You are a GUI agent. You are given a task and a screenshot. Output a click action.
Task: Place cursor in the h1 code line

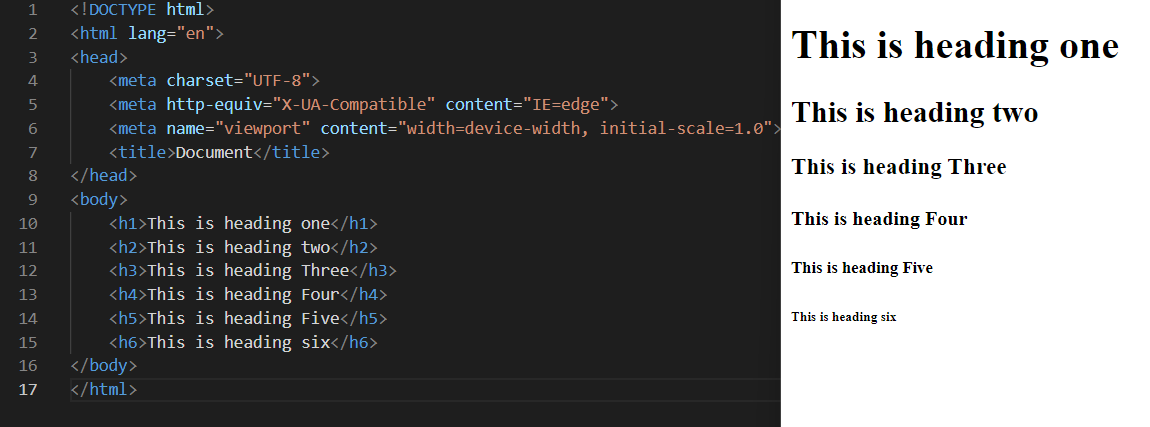click(x=243, y=224)
